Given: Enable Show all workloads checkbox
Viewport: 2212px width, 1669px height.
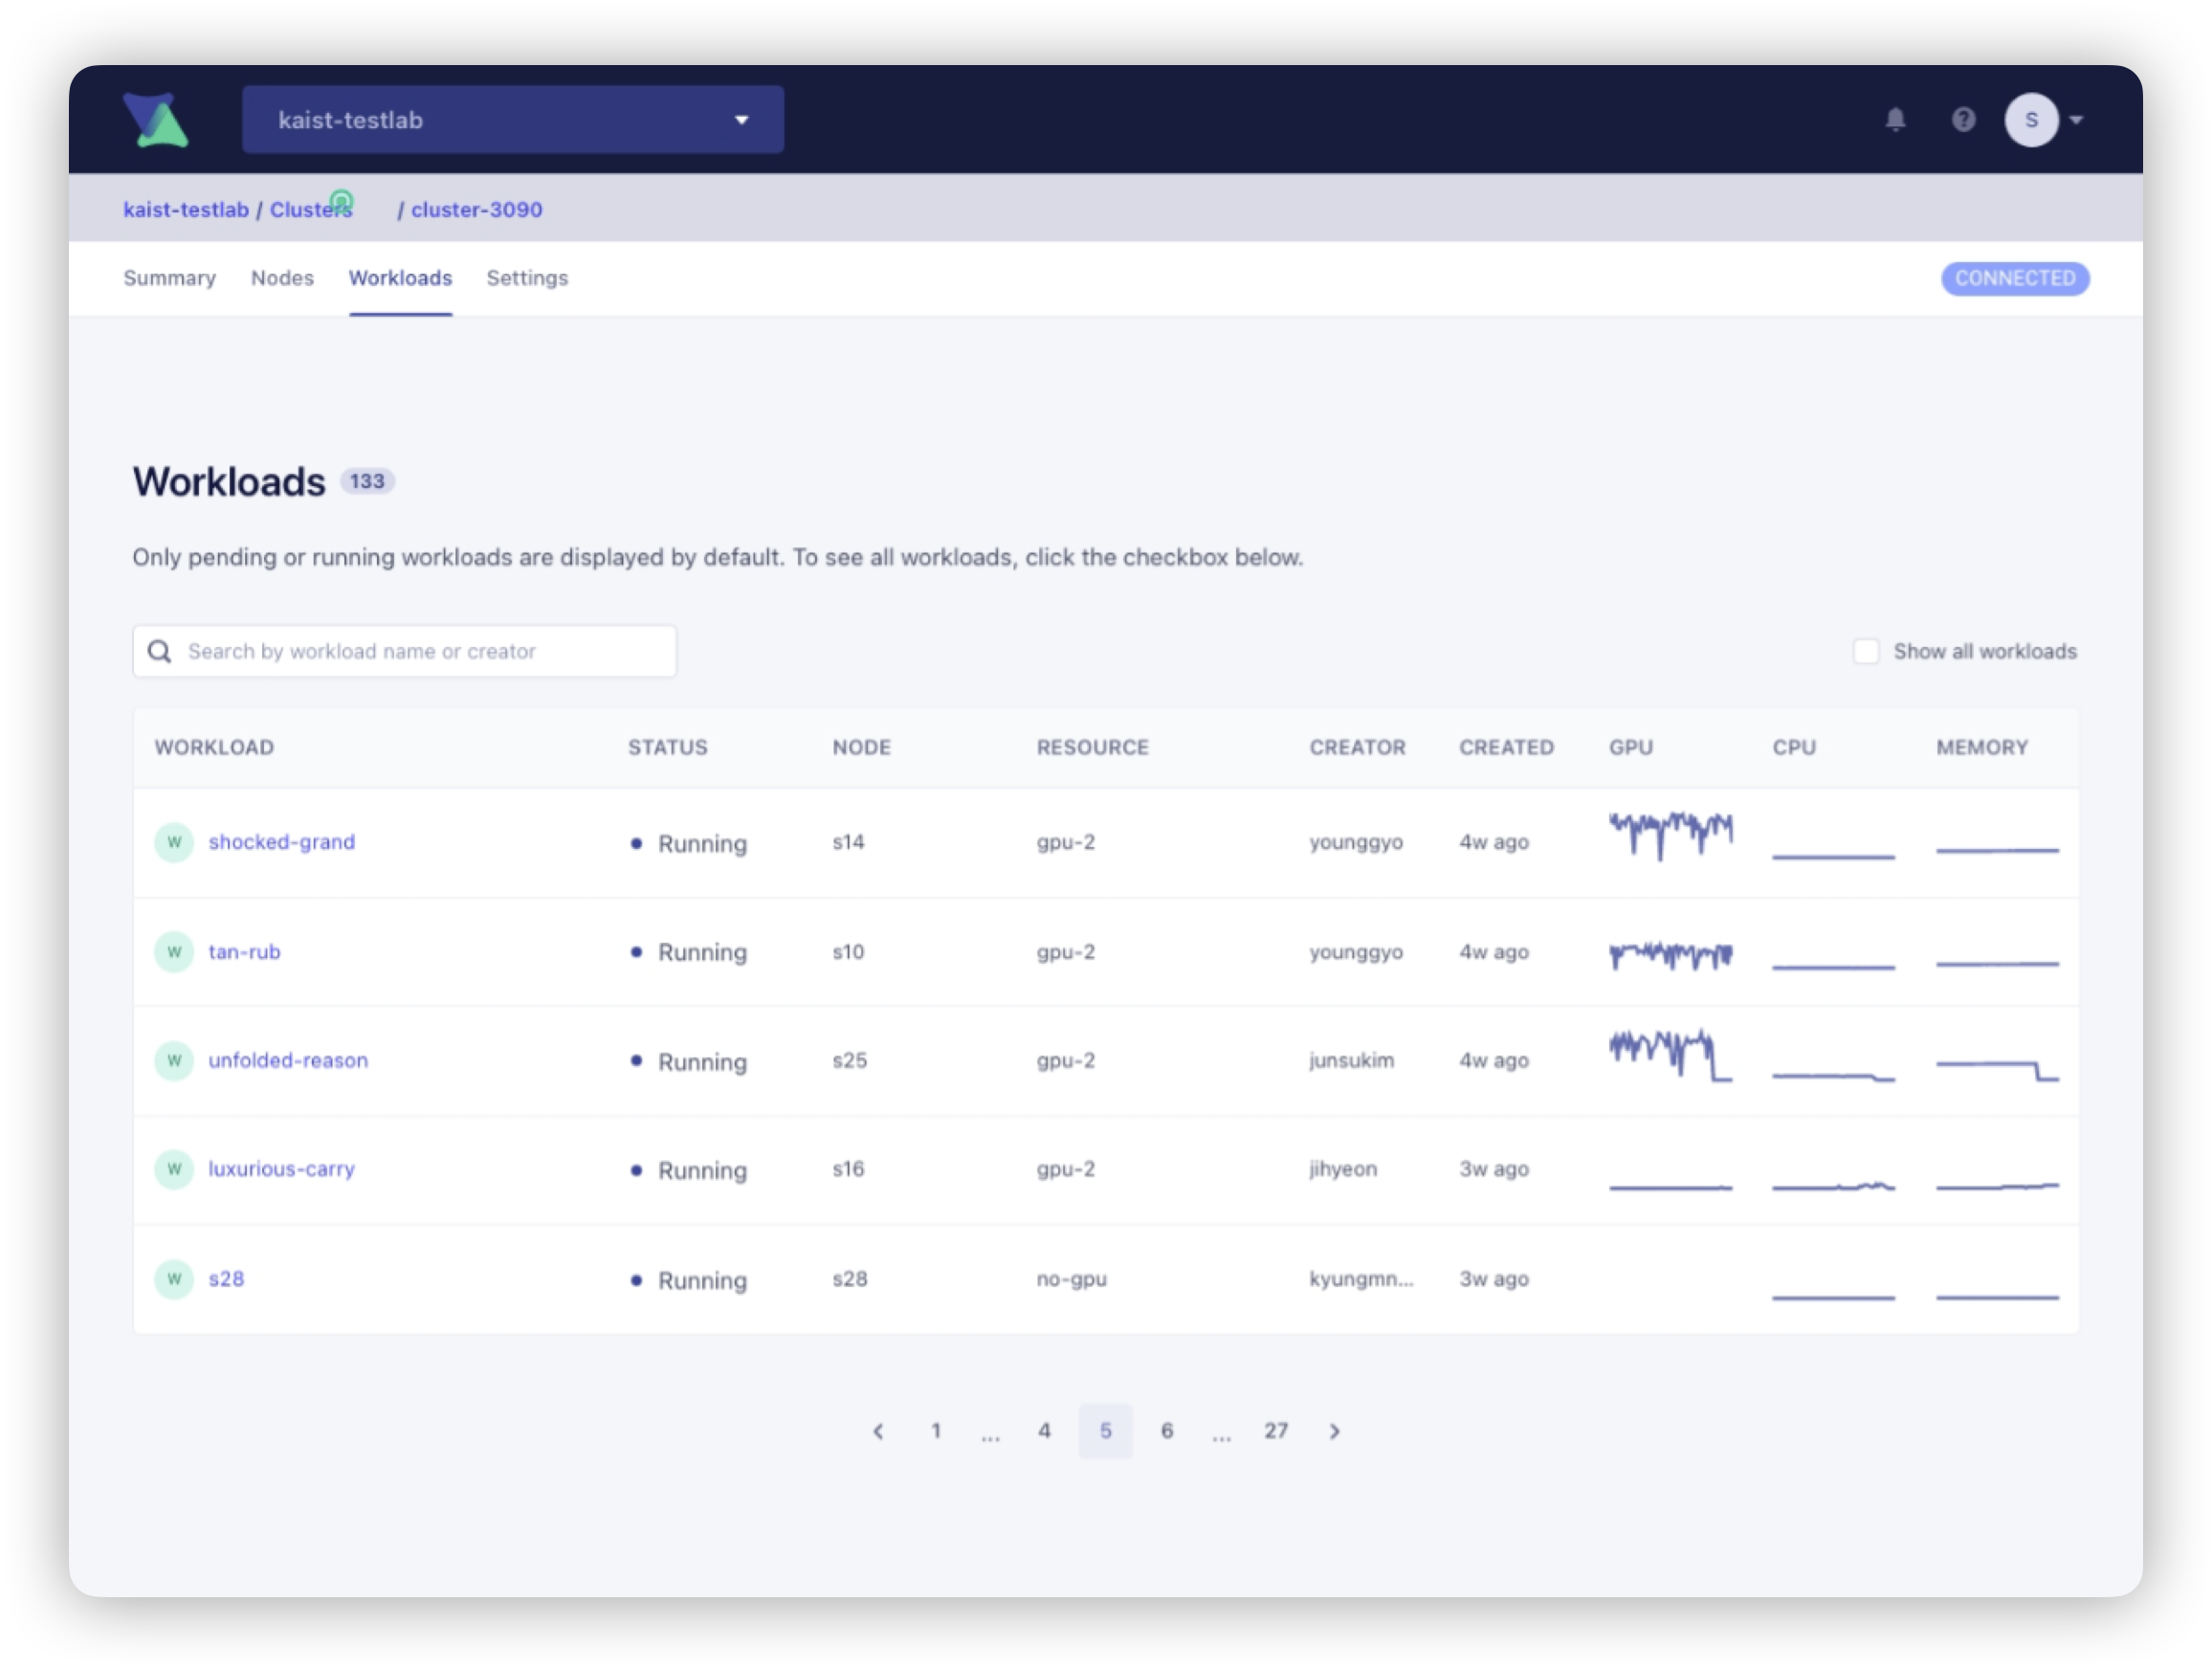Looking at the screenshot, I should 1866,652.
